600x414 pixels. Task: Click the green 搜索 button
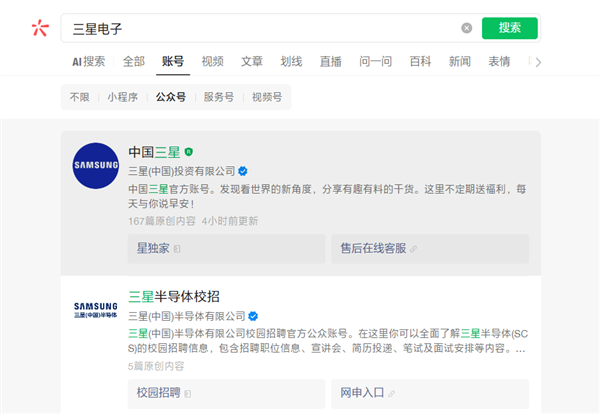pyautogui.click(x=510, y=28)
